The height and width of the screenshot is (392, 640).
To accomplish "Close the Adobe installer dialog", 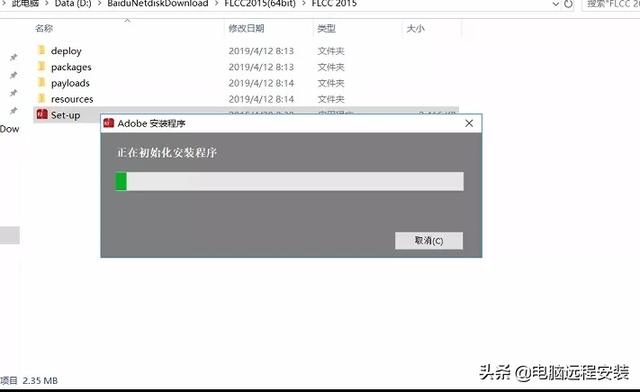I will click(x=469, y=123).
